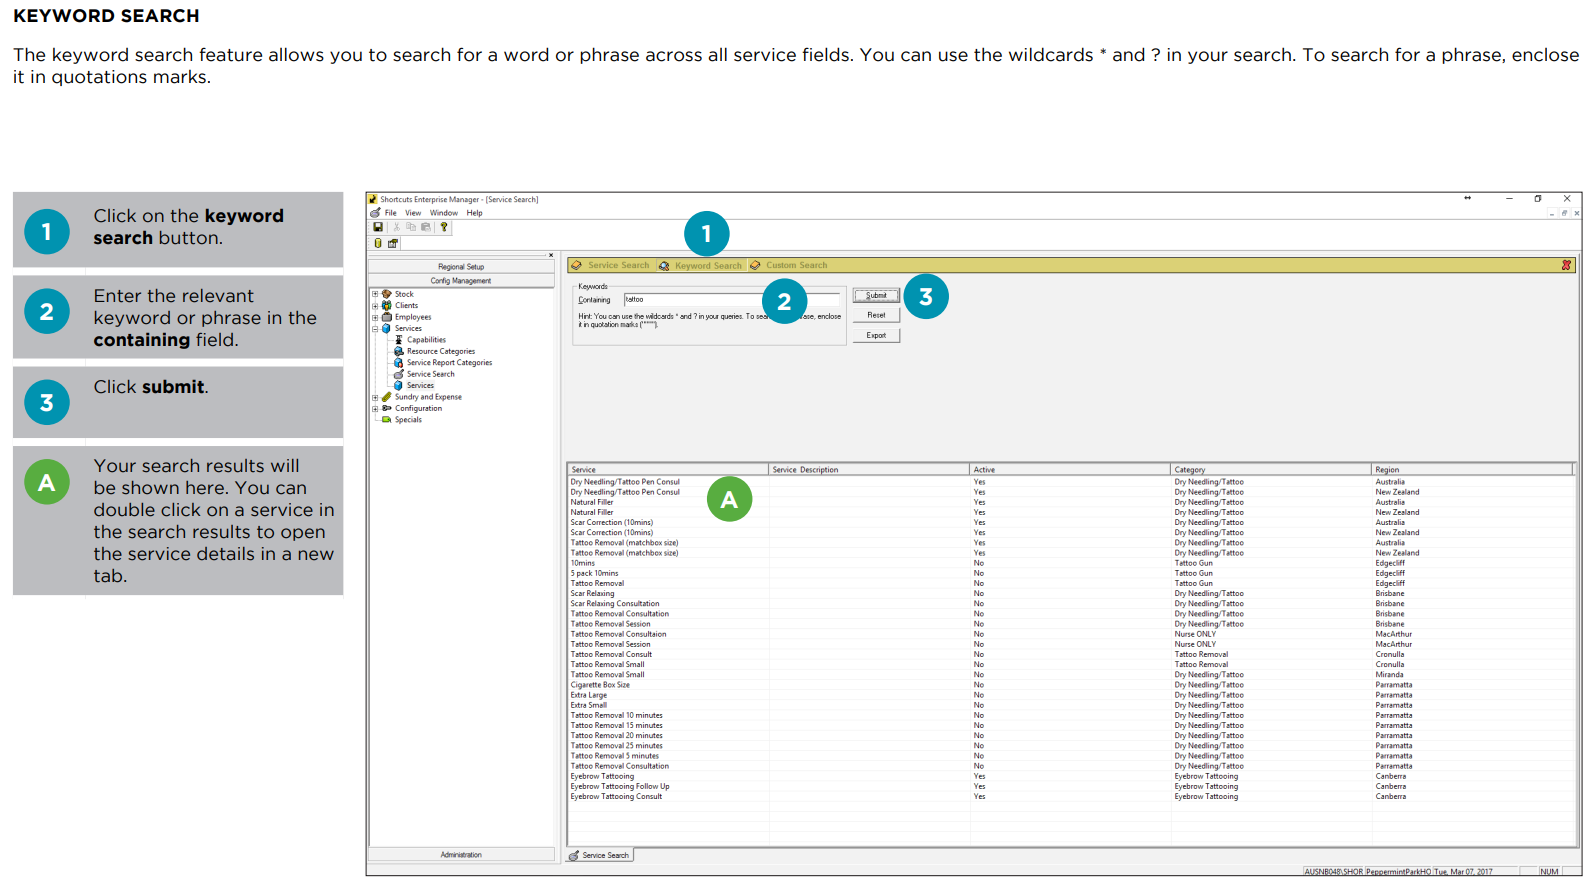Select the Specials tree item icon
This screenshot has width=1592, height=883.
click(x=387, y=420)
